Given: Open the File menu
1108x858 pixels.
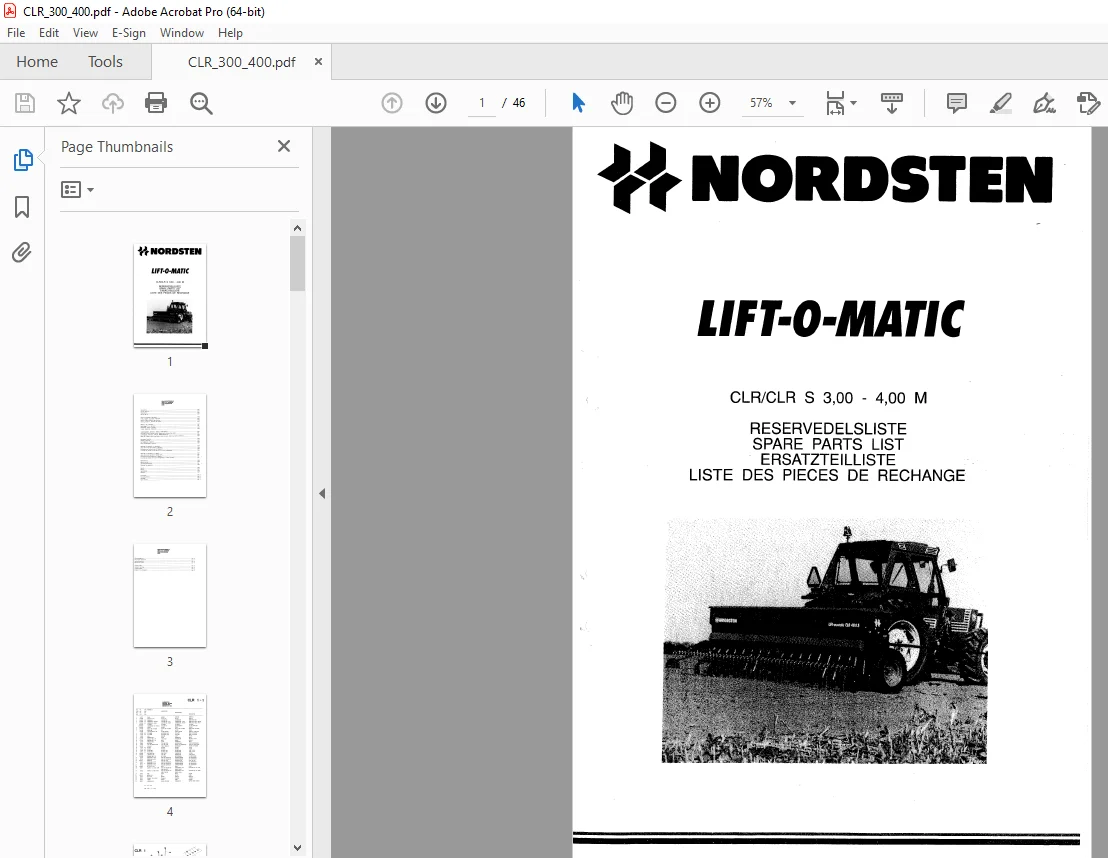Looking at the screenshot, I should (16, 33).
